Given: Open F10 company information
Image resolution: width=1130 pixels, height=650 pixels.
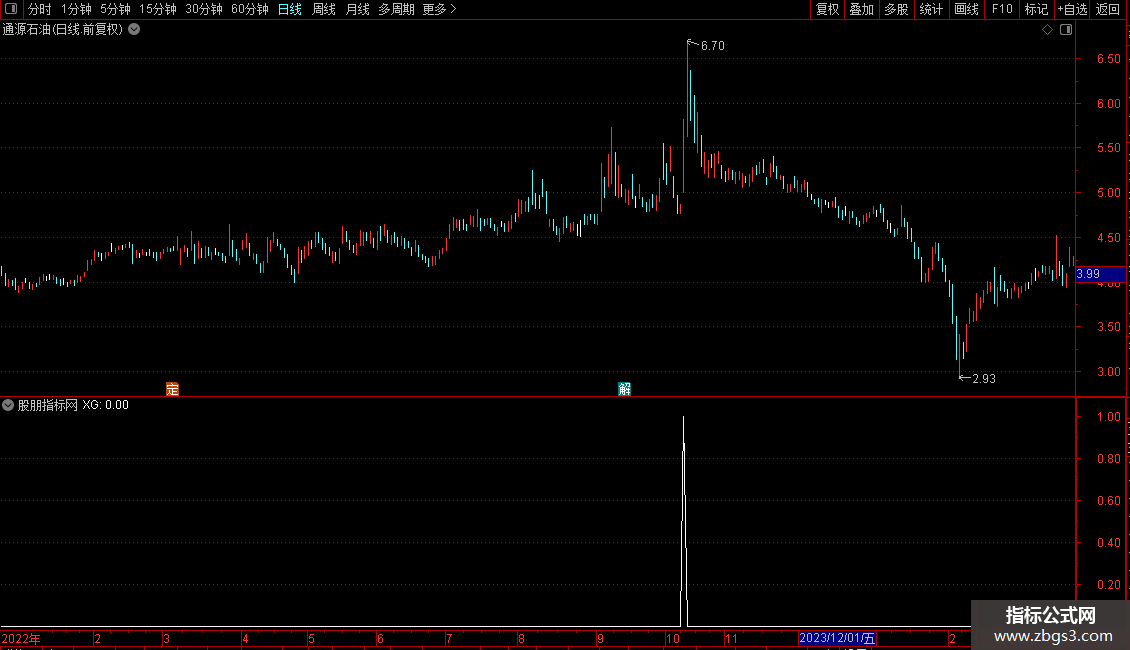Looking at the screenshot, I should point(1002,9).
